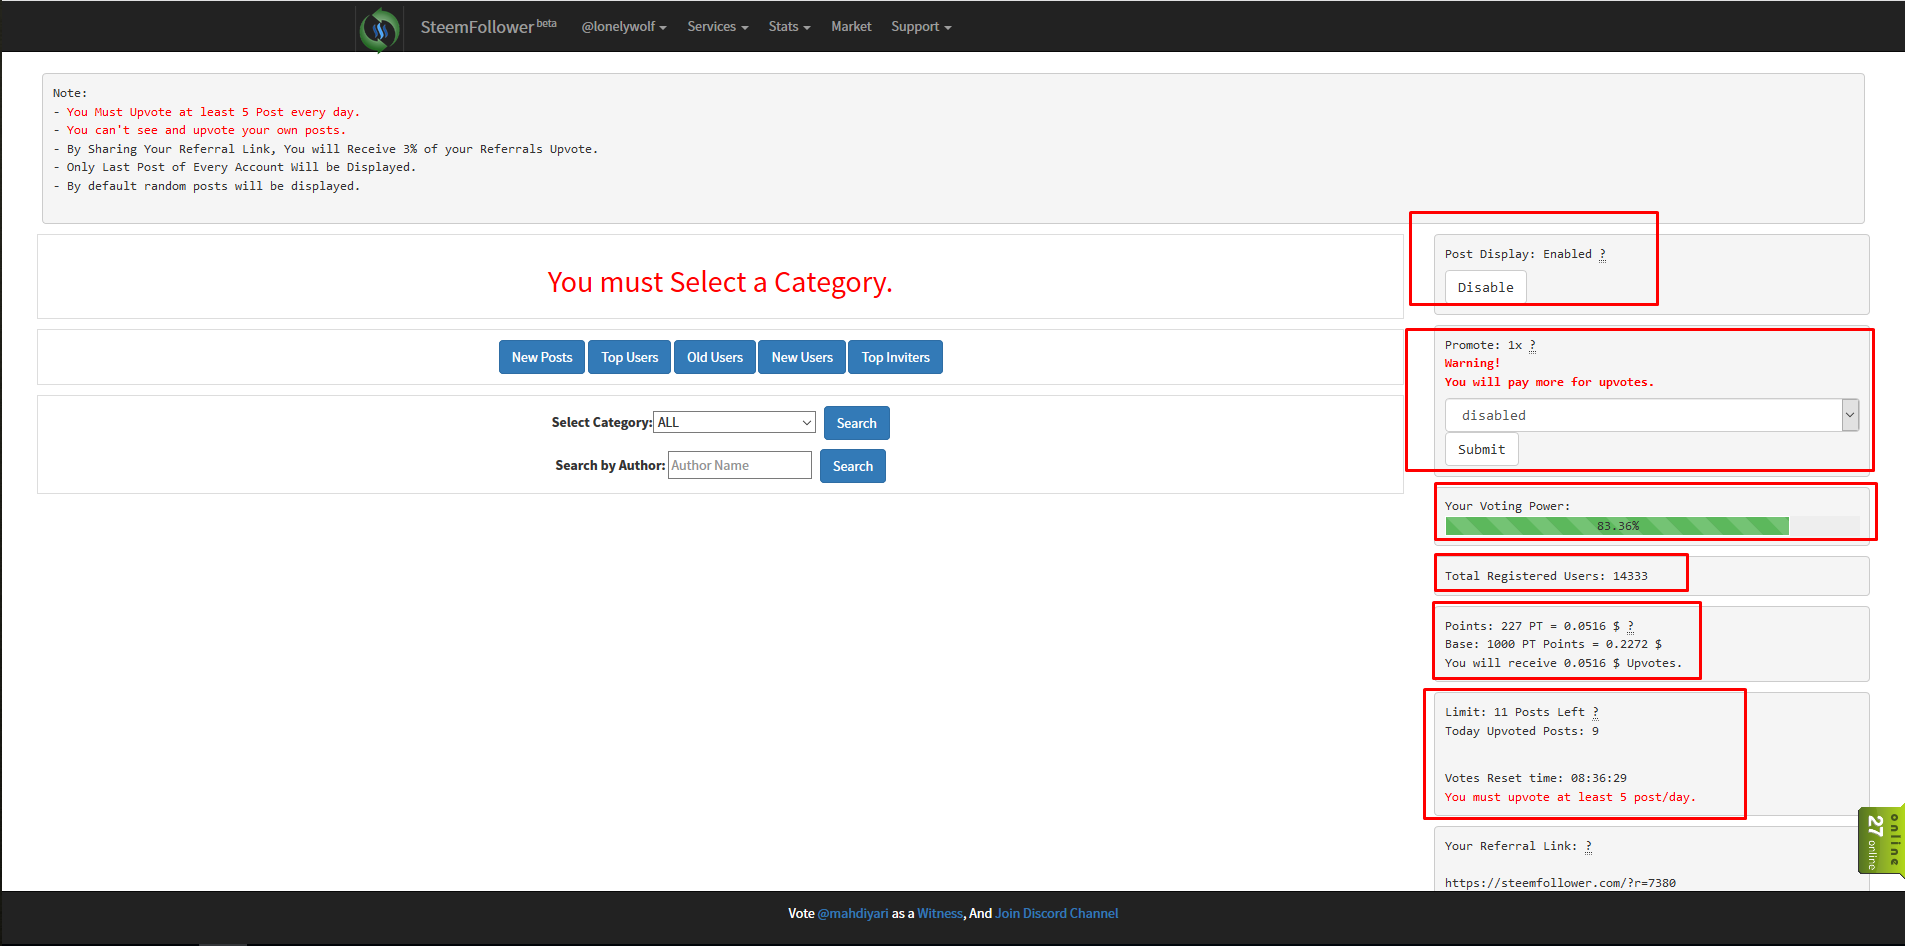View Top Users list
Viewport: 1905px width, 946px height.
click(x=630, y=357)
